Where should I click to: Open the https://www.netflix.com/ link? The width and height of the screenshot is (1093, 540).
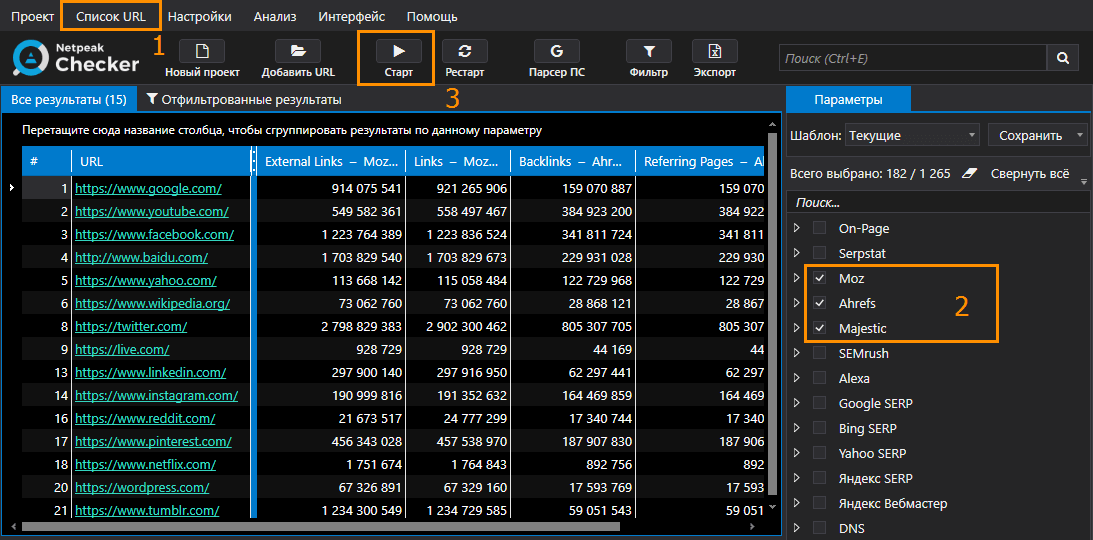click(x=146, y=464)
